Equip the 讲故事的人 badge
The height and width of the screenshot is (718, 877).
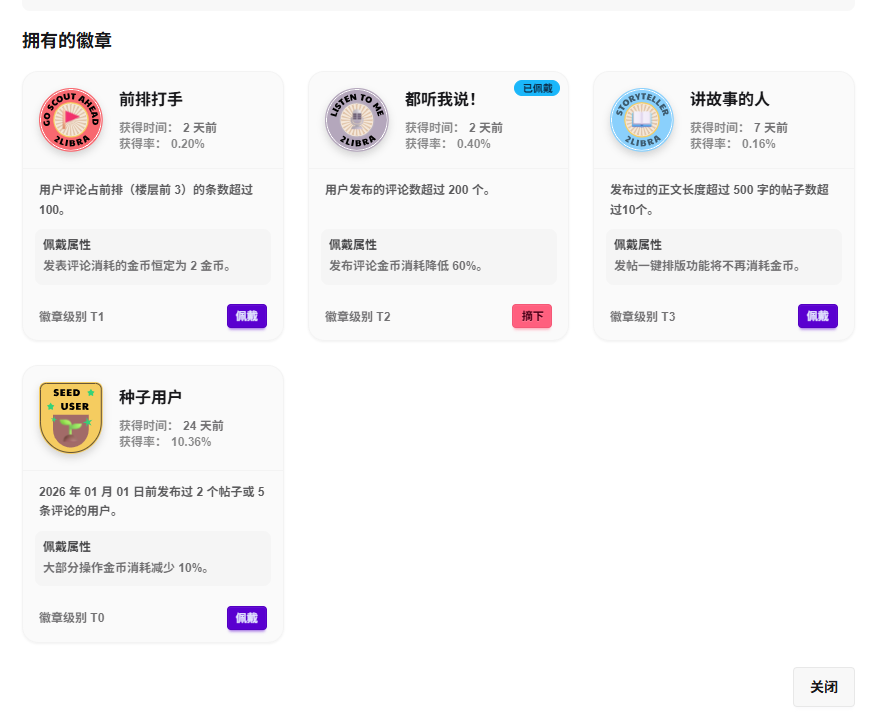[x=817, y=316]
